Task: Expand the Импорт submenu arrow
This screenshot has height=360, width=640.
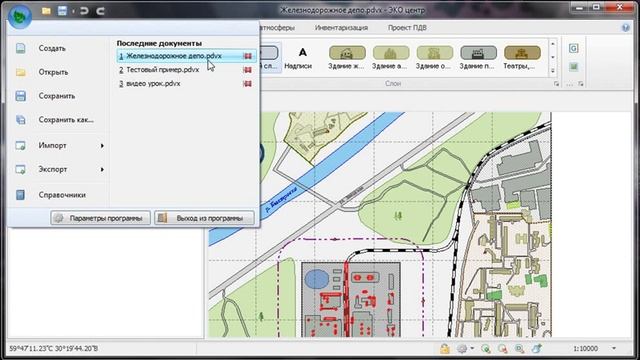Action: pyautogui.click(x=102, y=146)
